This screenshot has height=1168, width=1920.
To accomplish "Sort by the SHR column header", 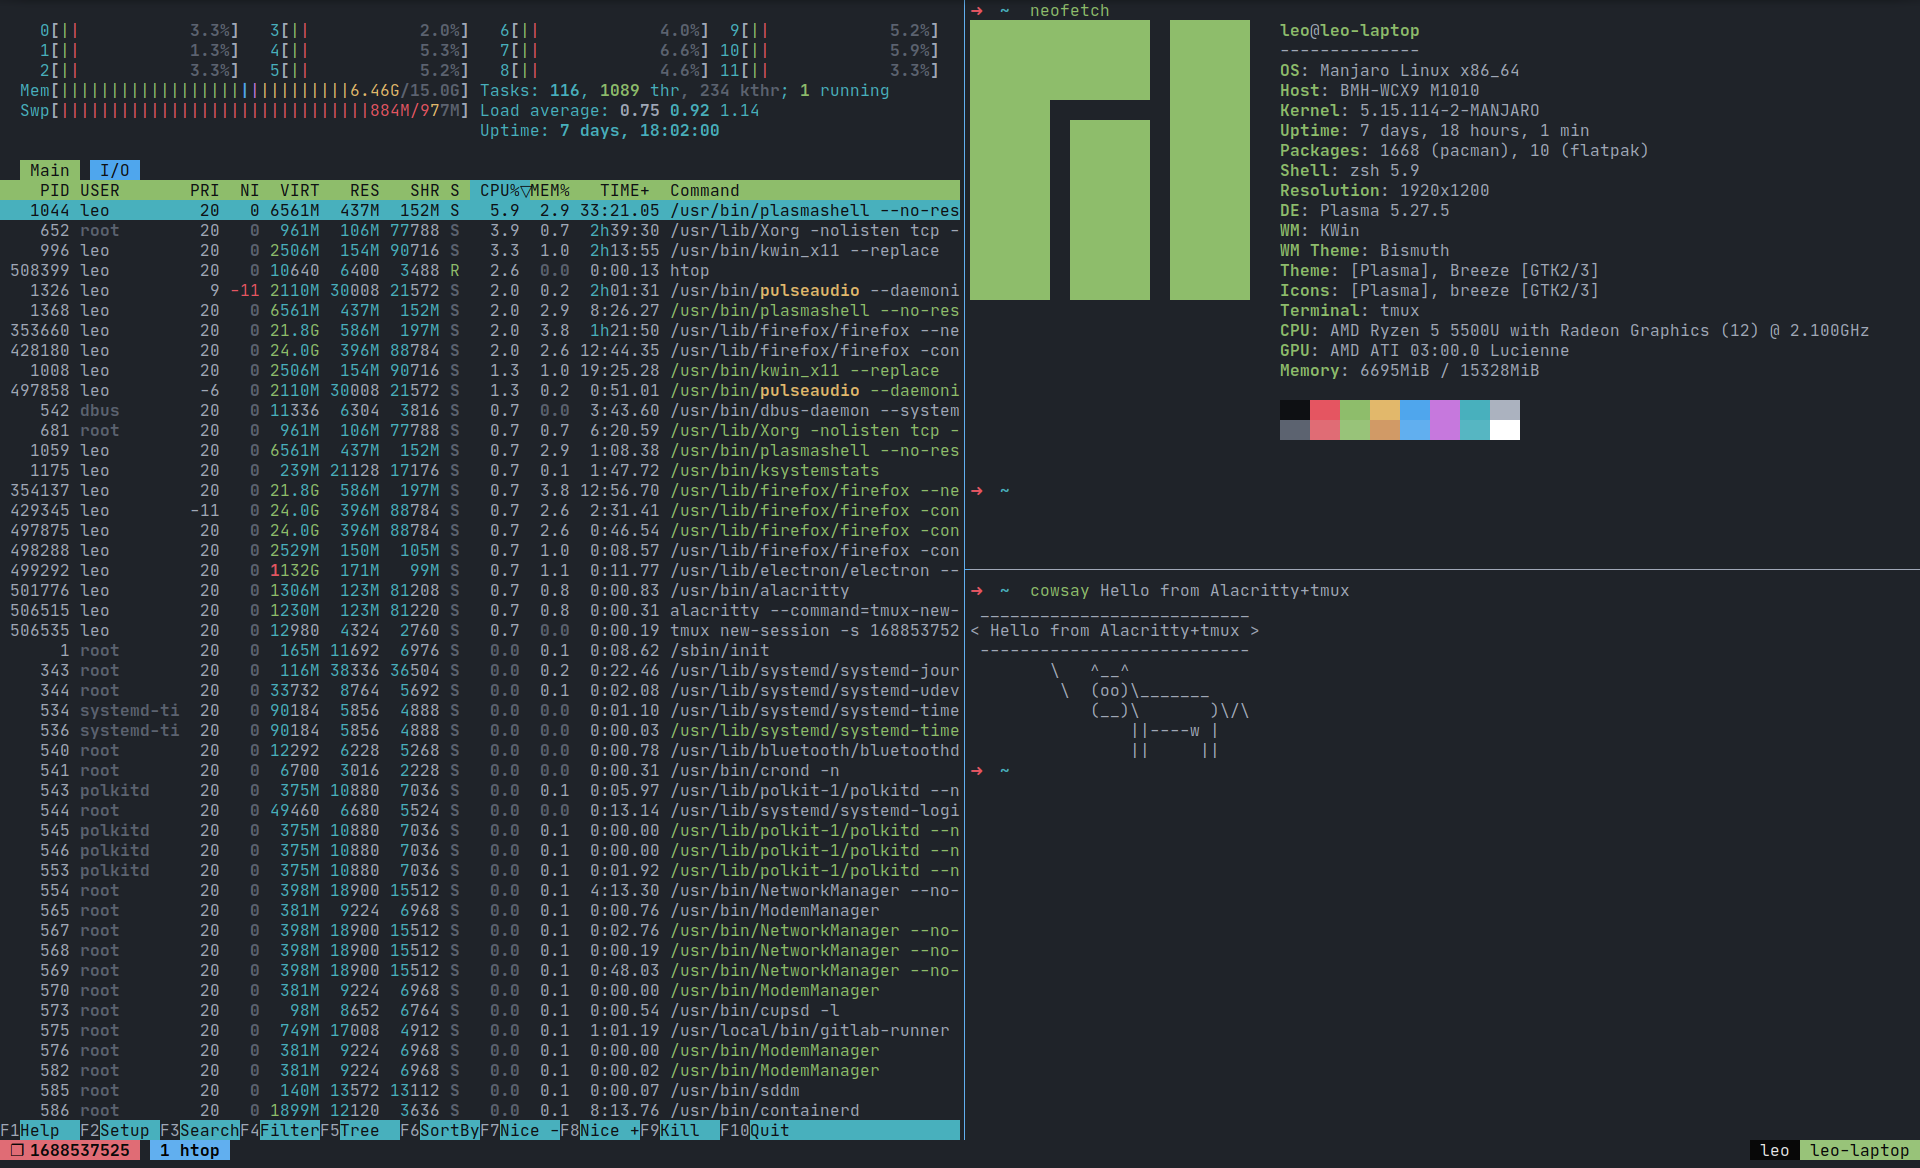I will (425, 190).
